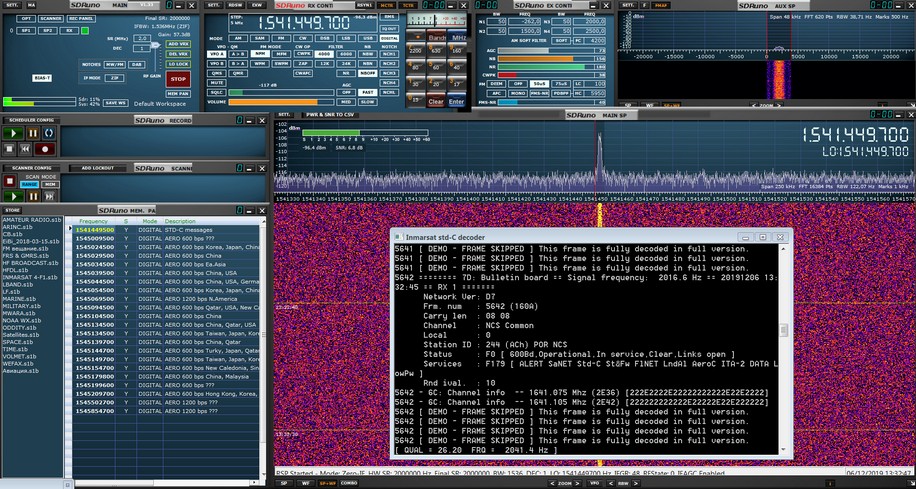Pause playback in the Record panel
This screenshot has width=916, height=489.
point(33,133)
